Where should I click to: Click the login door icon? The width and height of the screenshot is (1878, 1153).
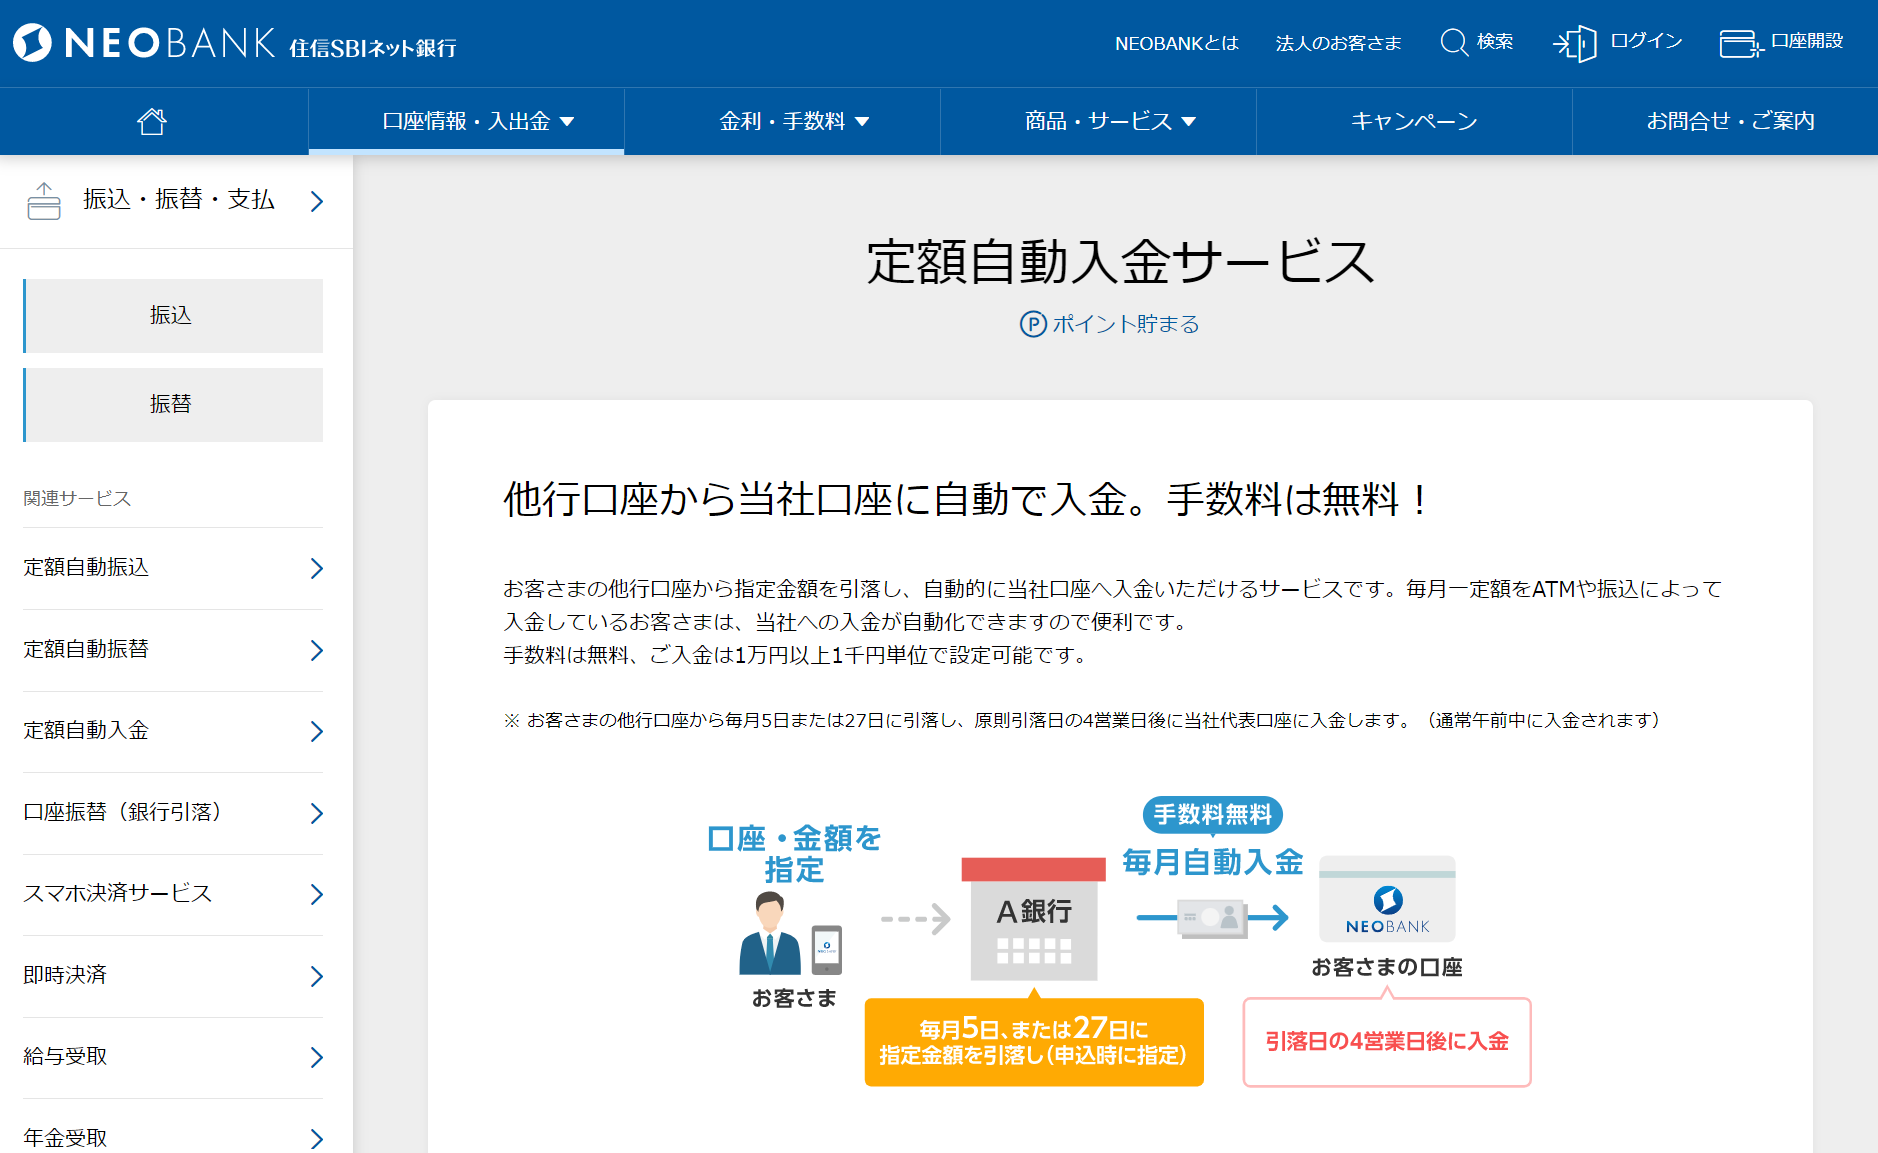click(x=1574, y=43)
